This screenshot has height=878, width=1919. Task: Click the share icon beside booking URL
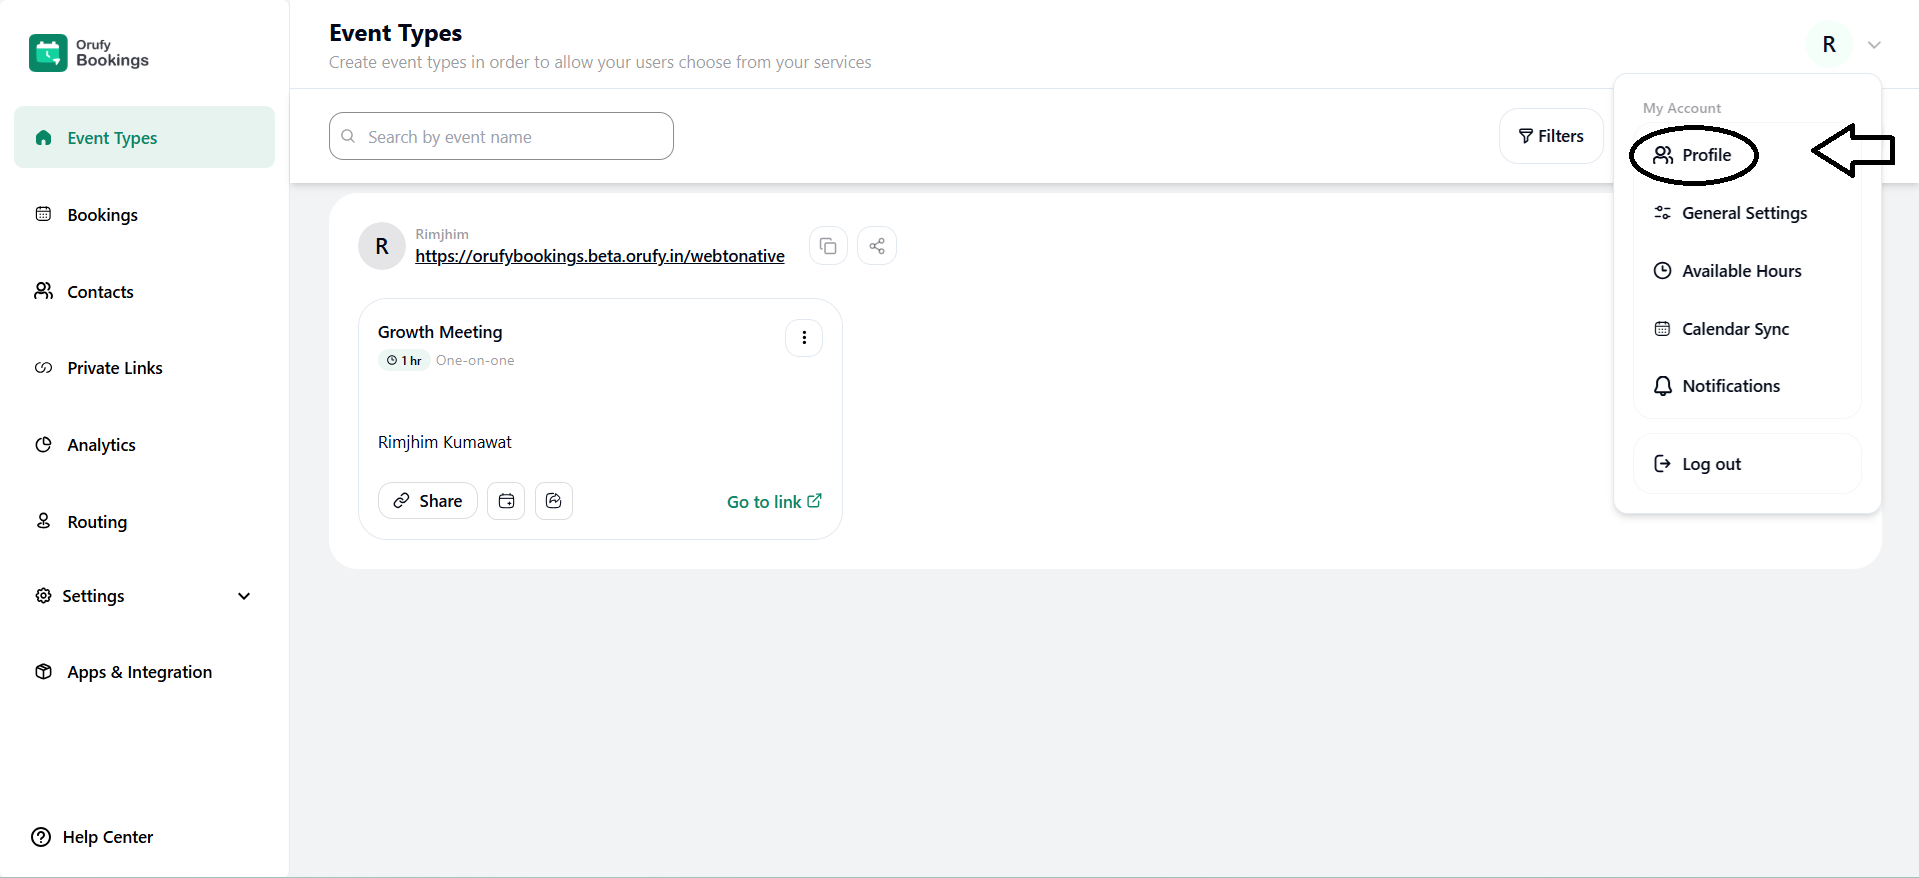pos(877,246)
